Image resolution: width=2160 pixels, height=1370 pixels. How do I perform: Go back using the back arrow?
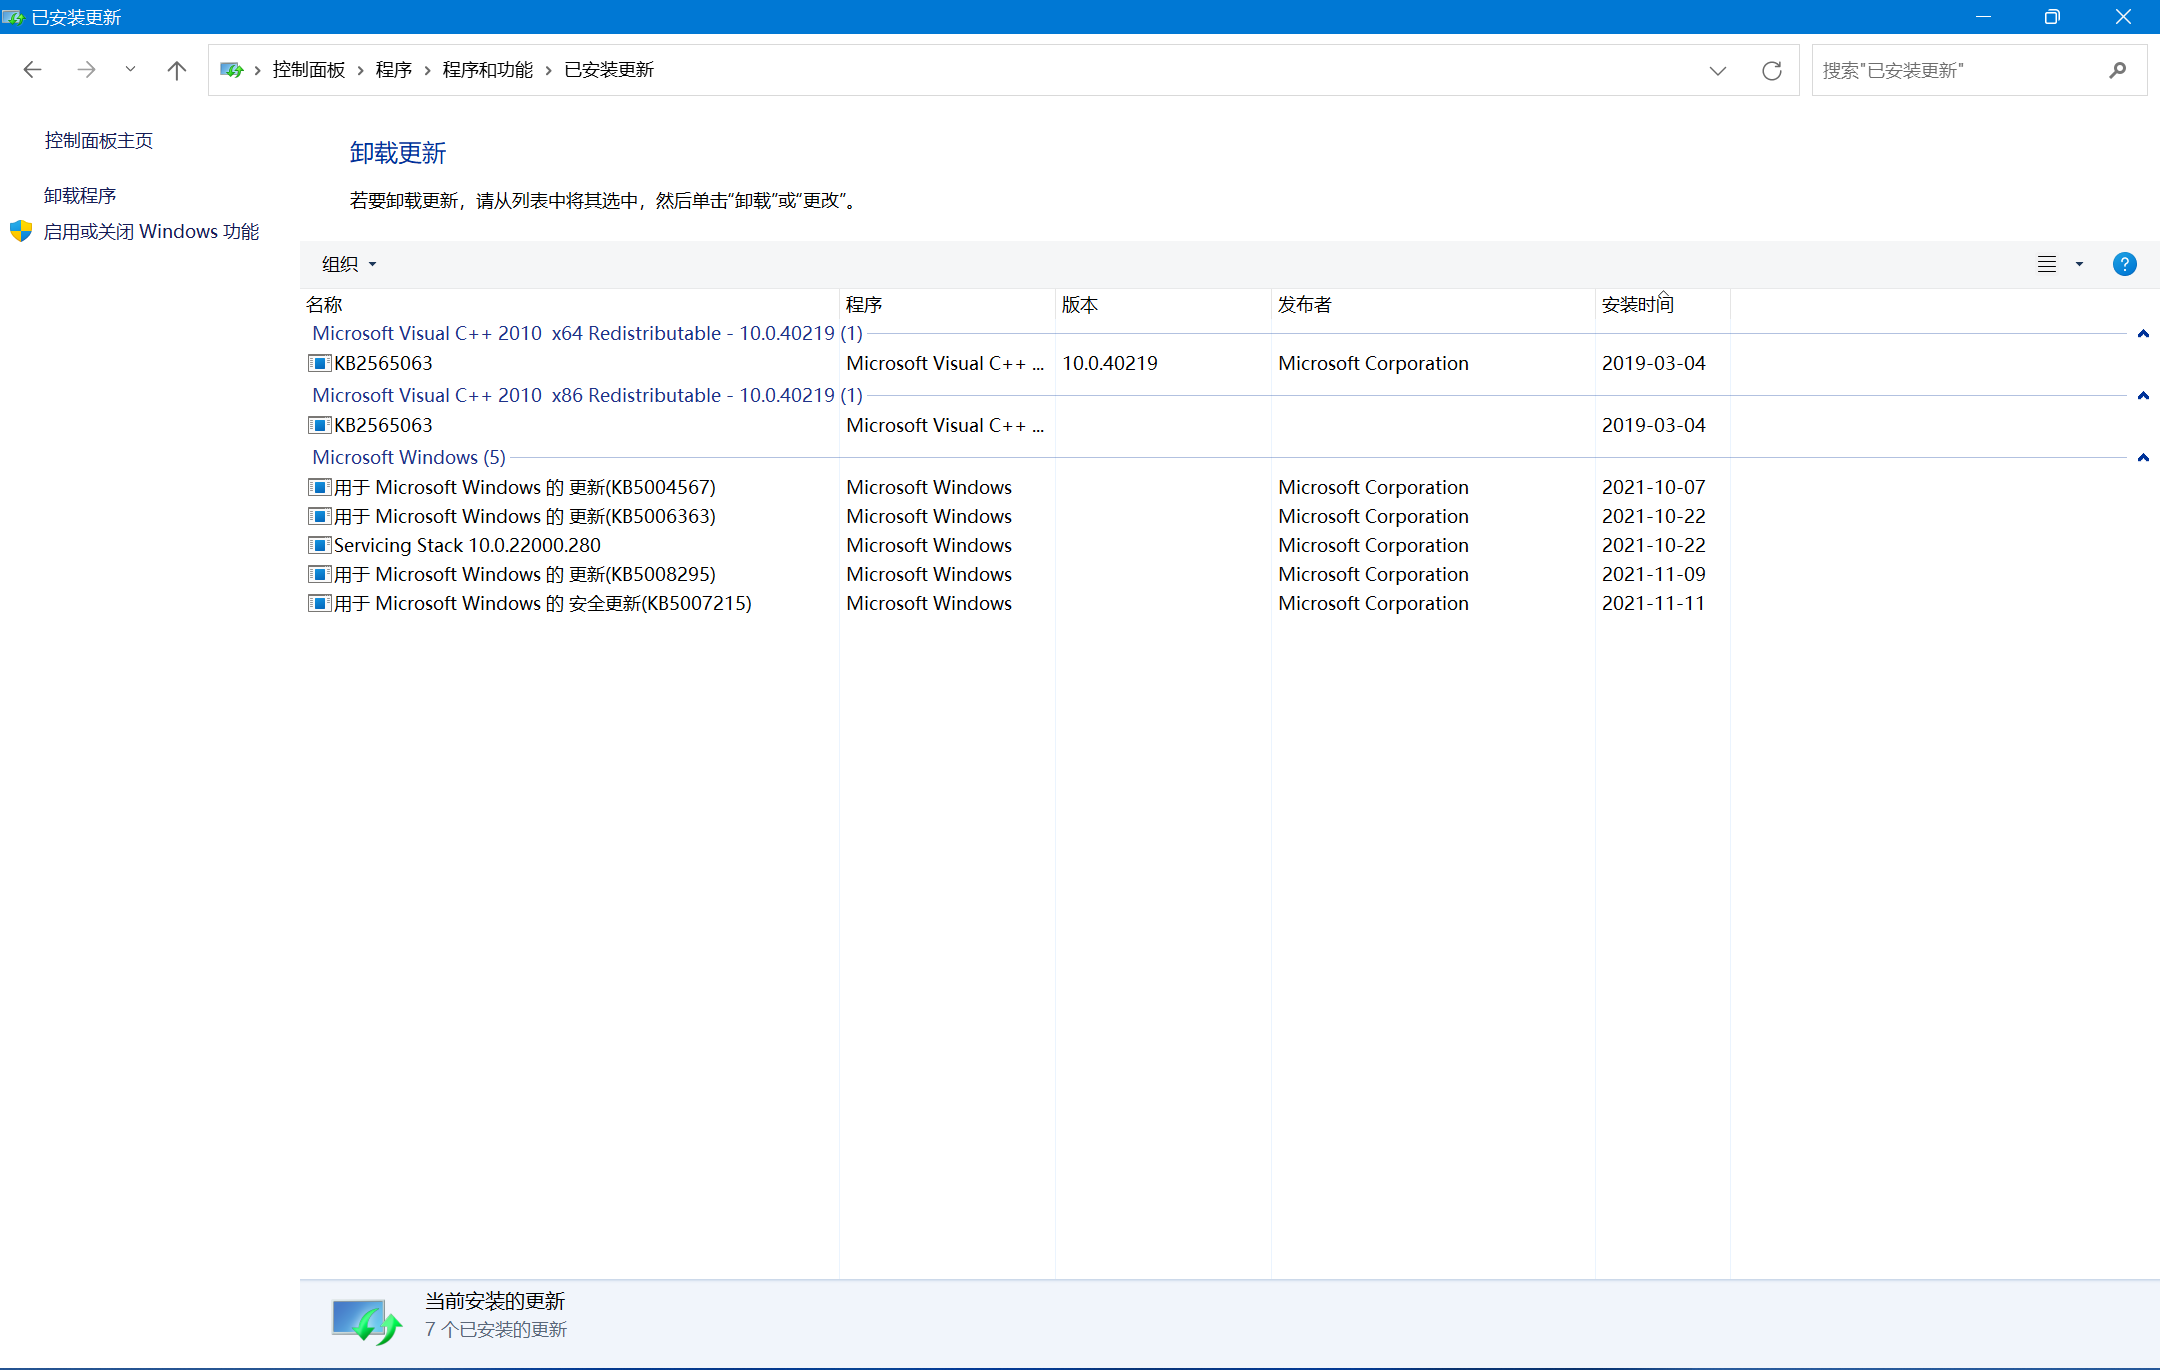pos(32,70)
